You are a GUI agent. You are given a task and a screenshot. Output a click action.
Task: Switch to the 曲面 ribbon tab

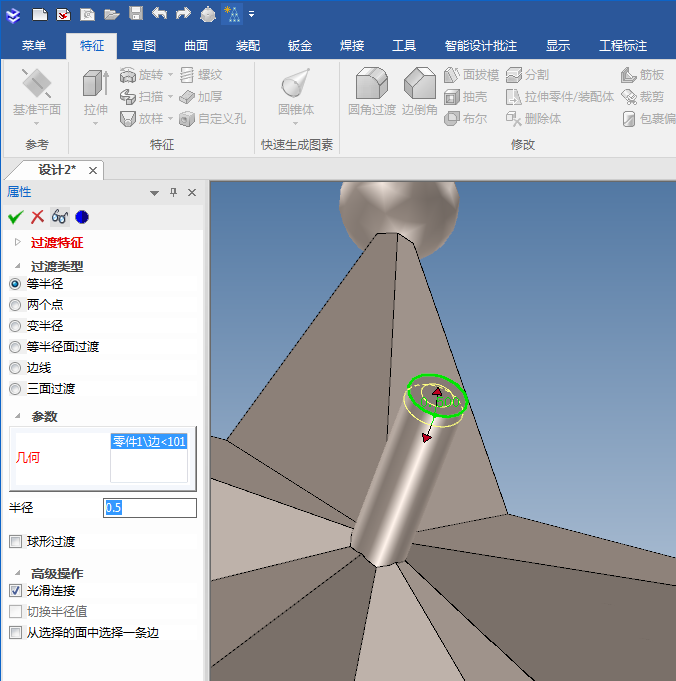pyautogui.click(x=196, y=46)
